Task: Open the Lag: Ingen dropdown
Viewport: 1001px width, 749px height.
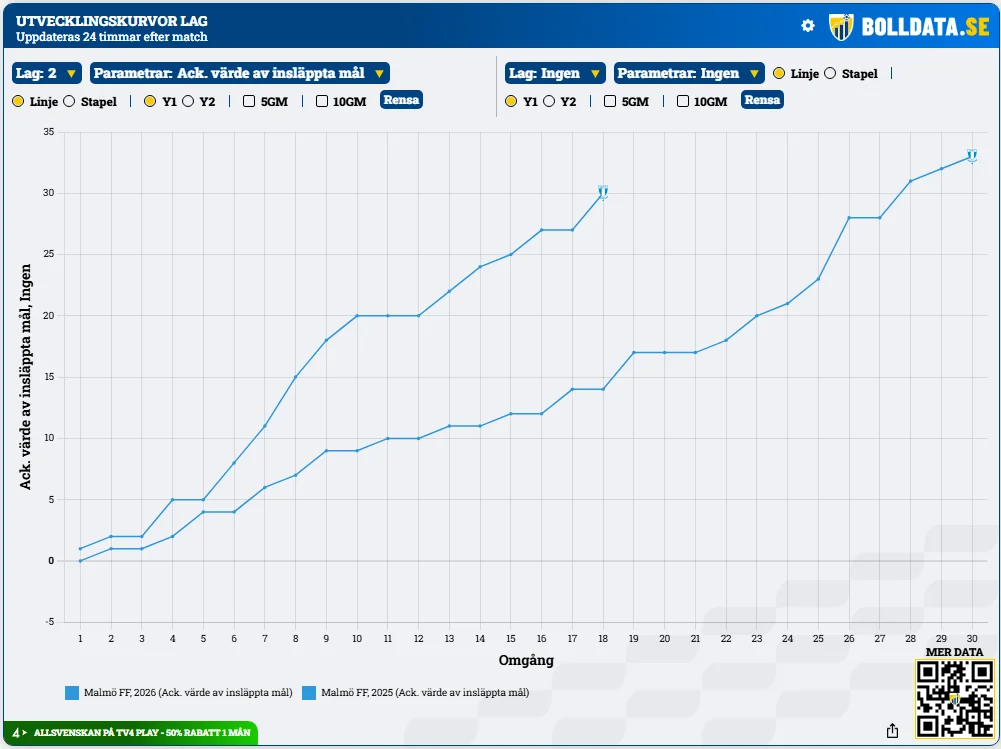Action: pos(555,73)
